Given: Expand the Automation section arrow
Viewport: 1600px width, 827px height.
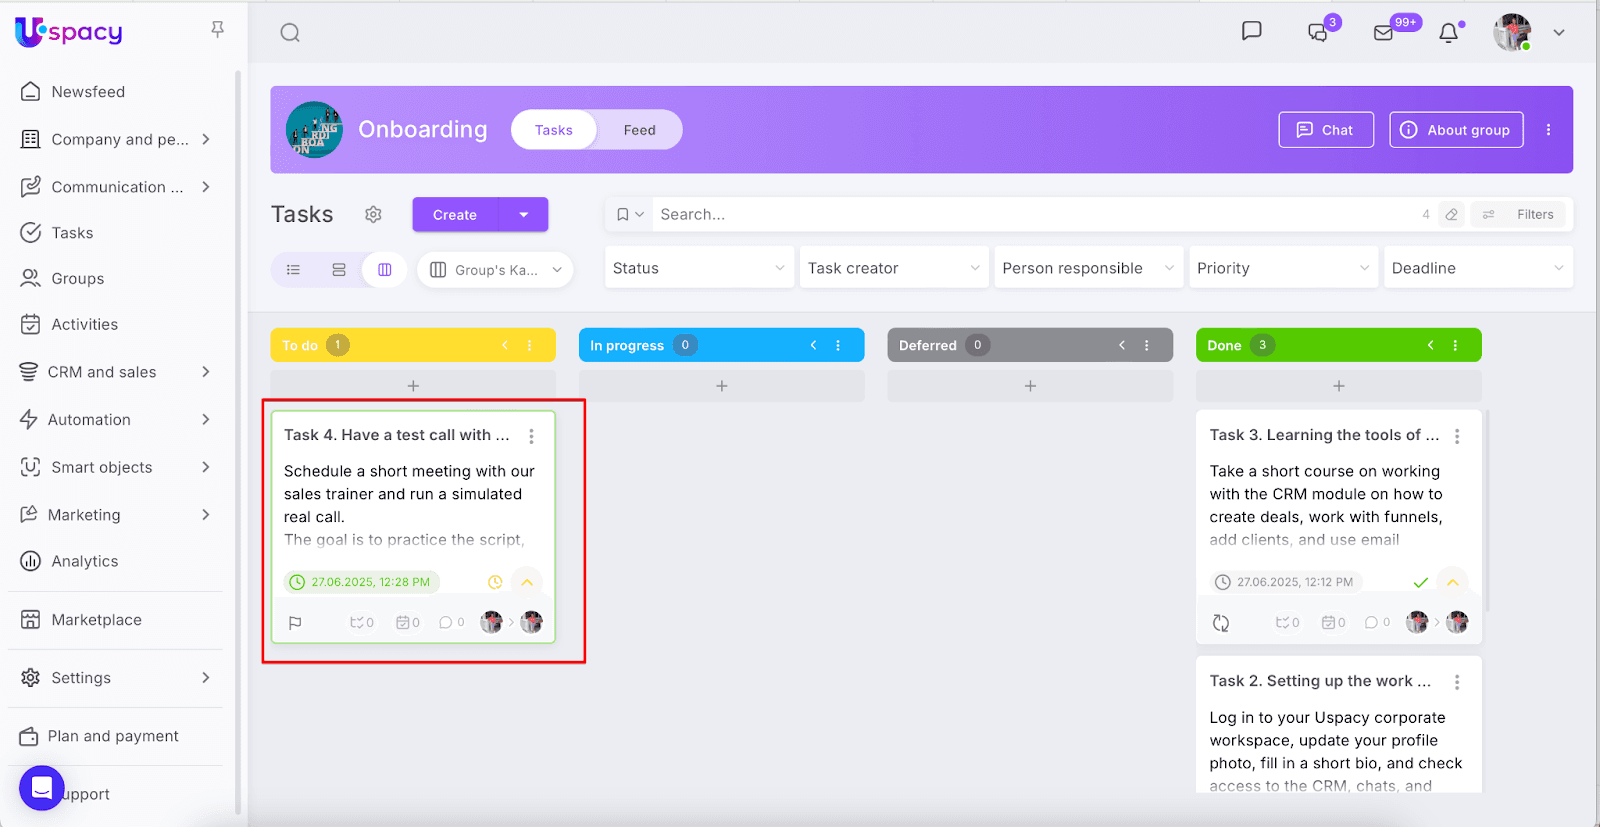Looking at the screenshot, I should pyautogui.click(x=206, y=420).
